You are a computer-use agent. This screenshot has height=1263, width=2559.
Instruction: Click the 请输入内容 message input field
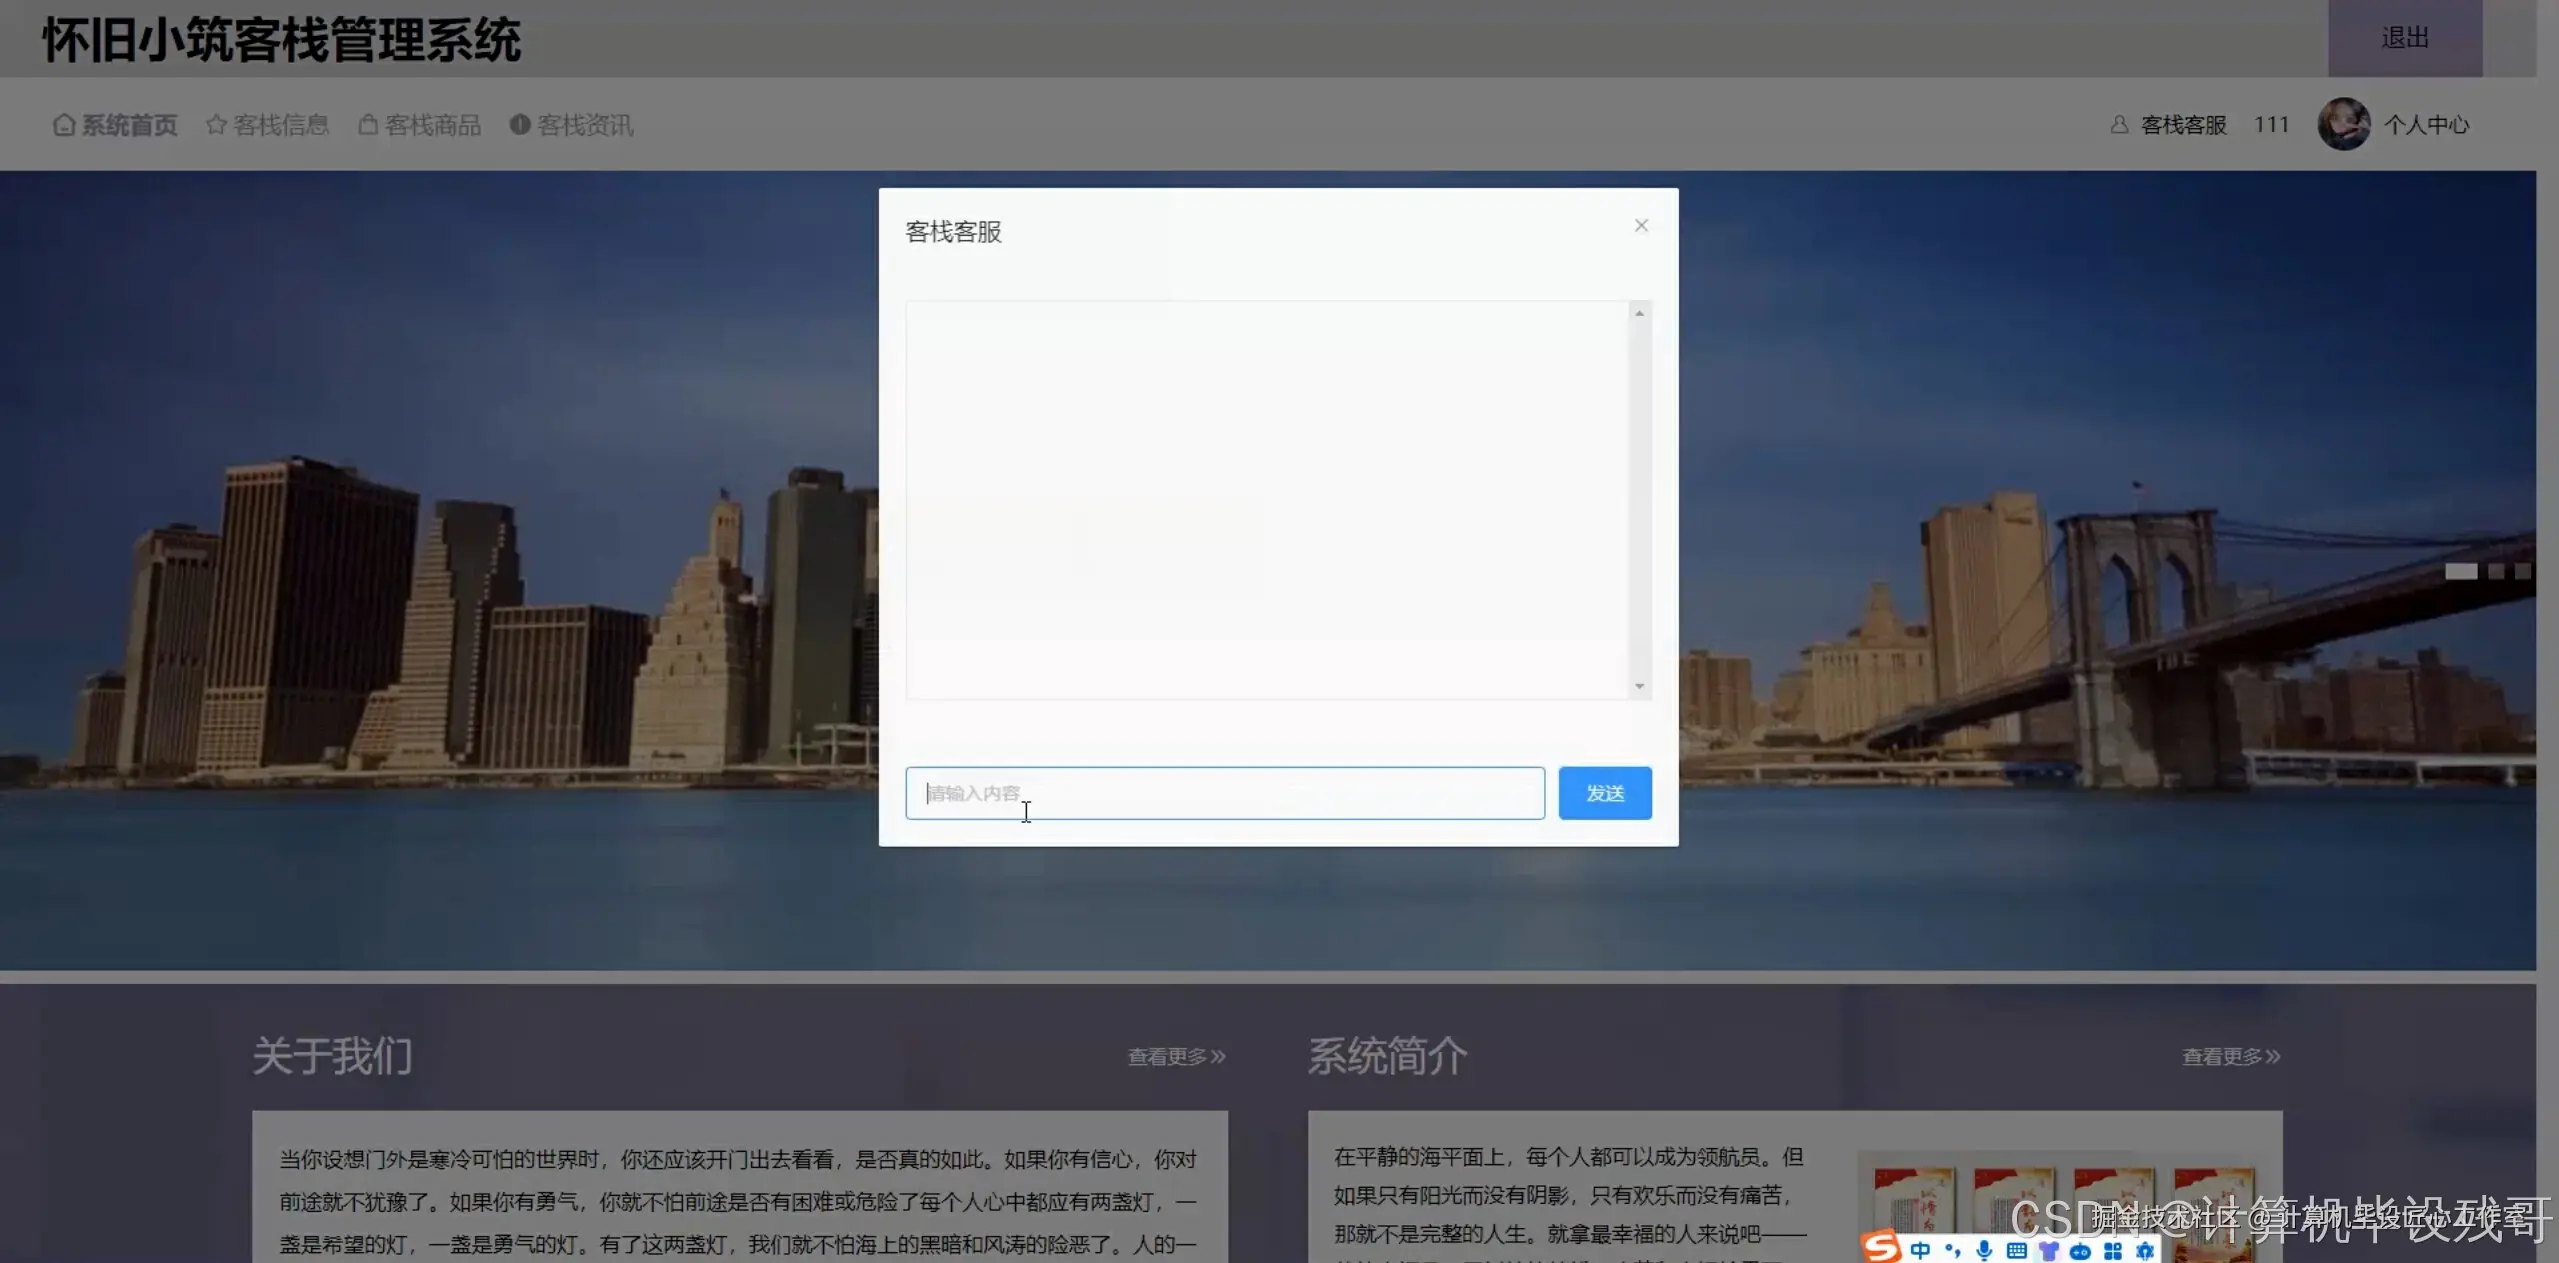[x=1224, y=792]
